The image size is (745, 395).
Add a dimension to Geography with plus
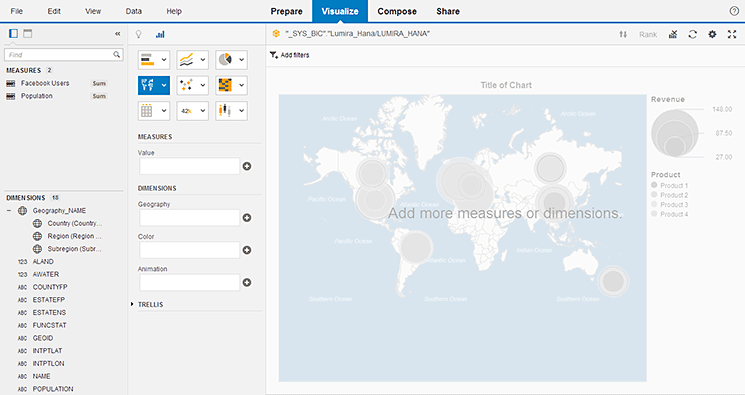247,218
